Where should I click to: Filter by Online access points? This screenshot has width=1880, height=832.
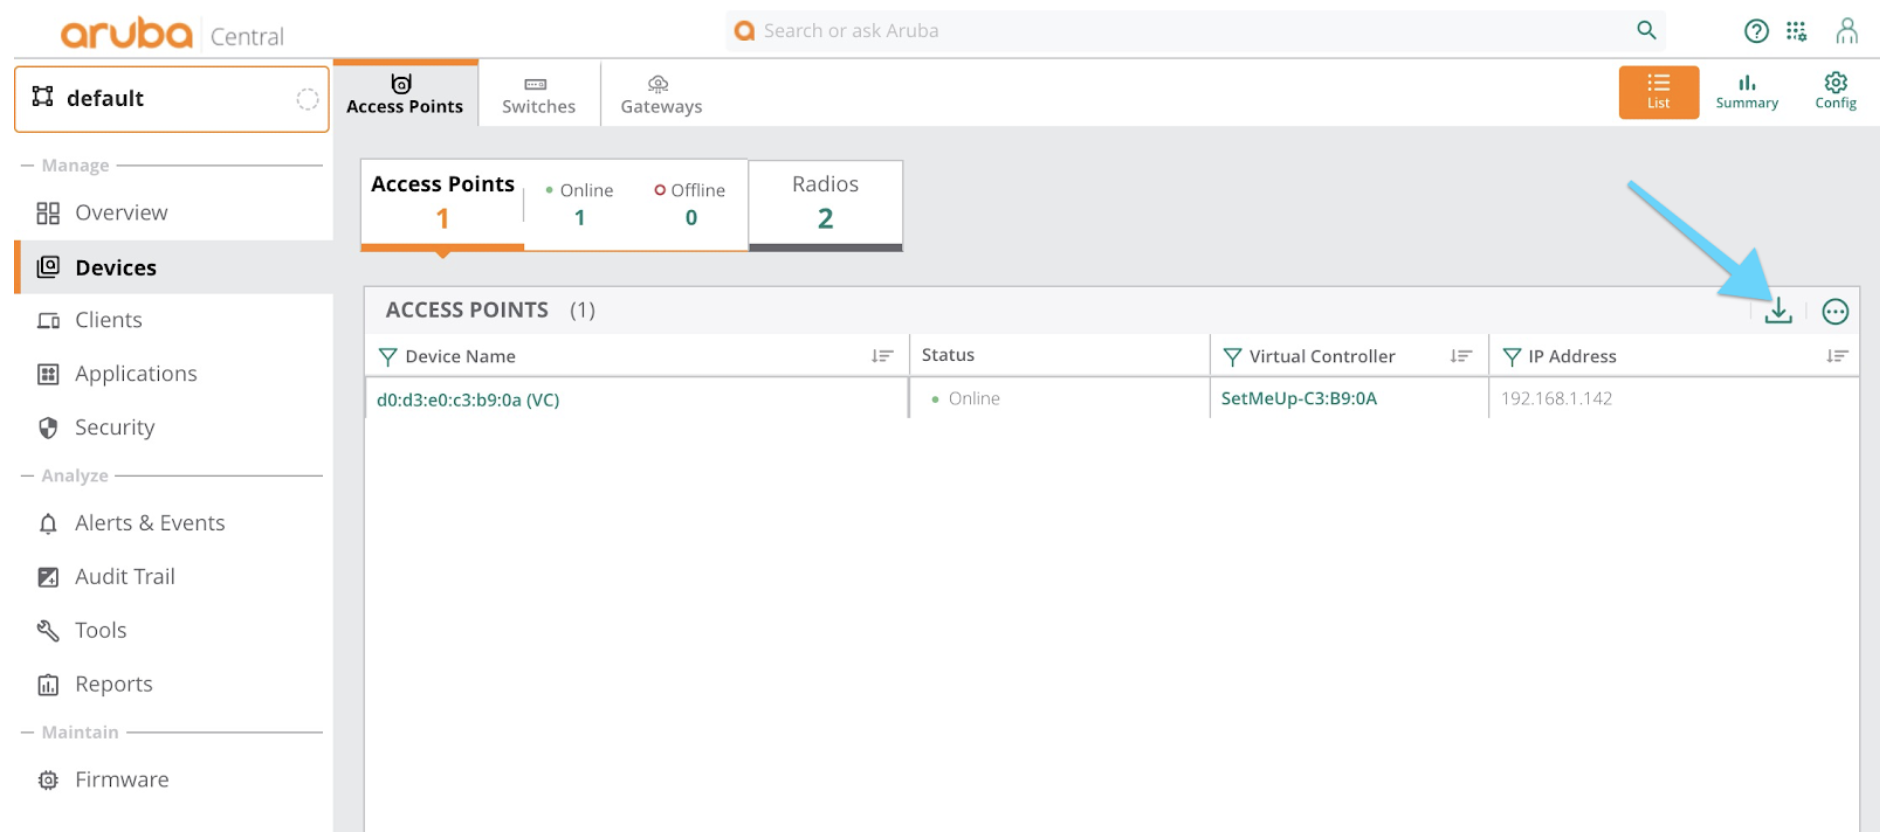click(x=580, y=203)
